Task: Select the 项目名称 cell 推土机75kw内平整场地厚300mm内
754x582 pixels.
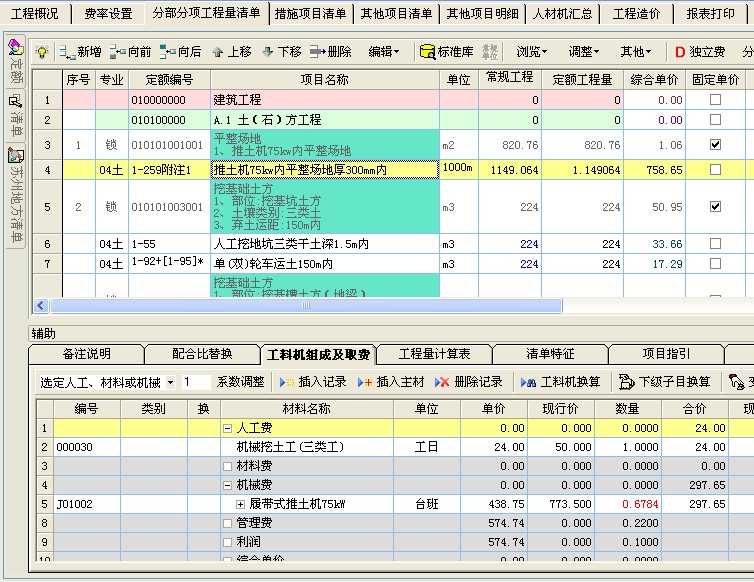Action: [x=325, y=169]
